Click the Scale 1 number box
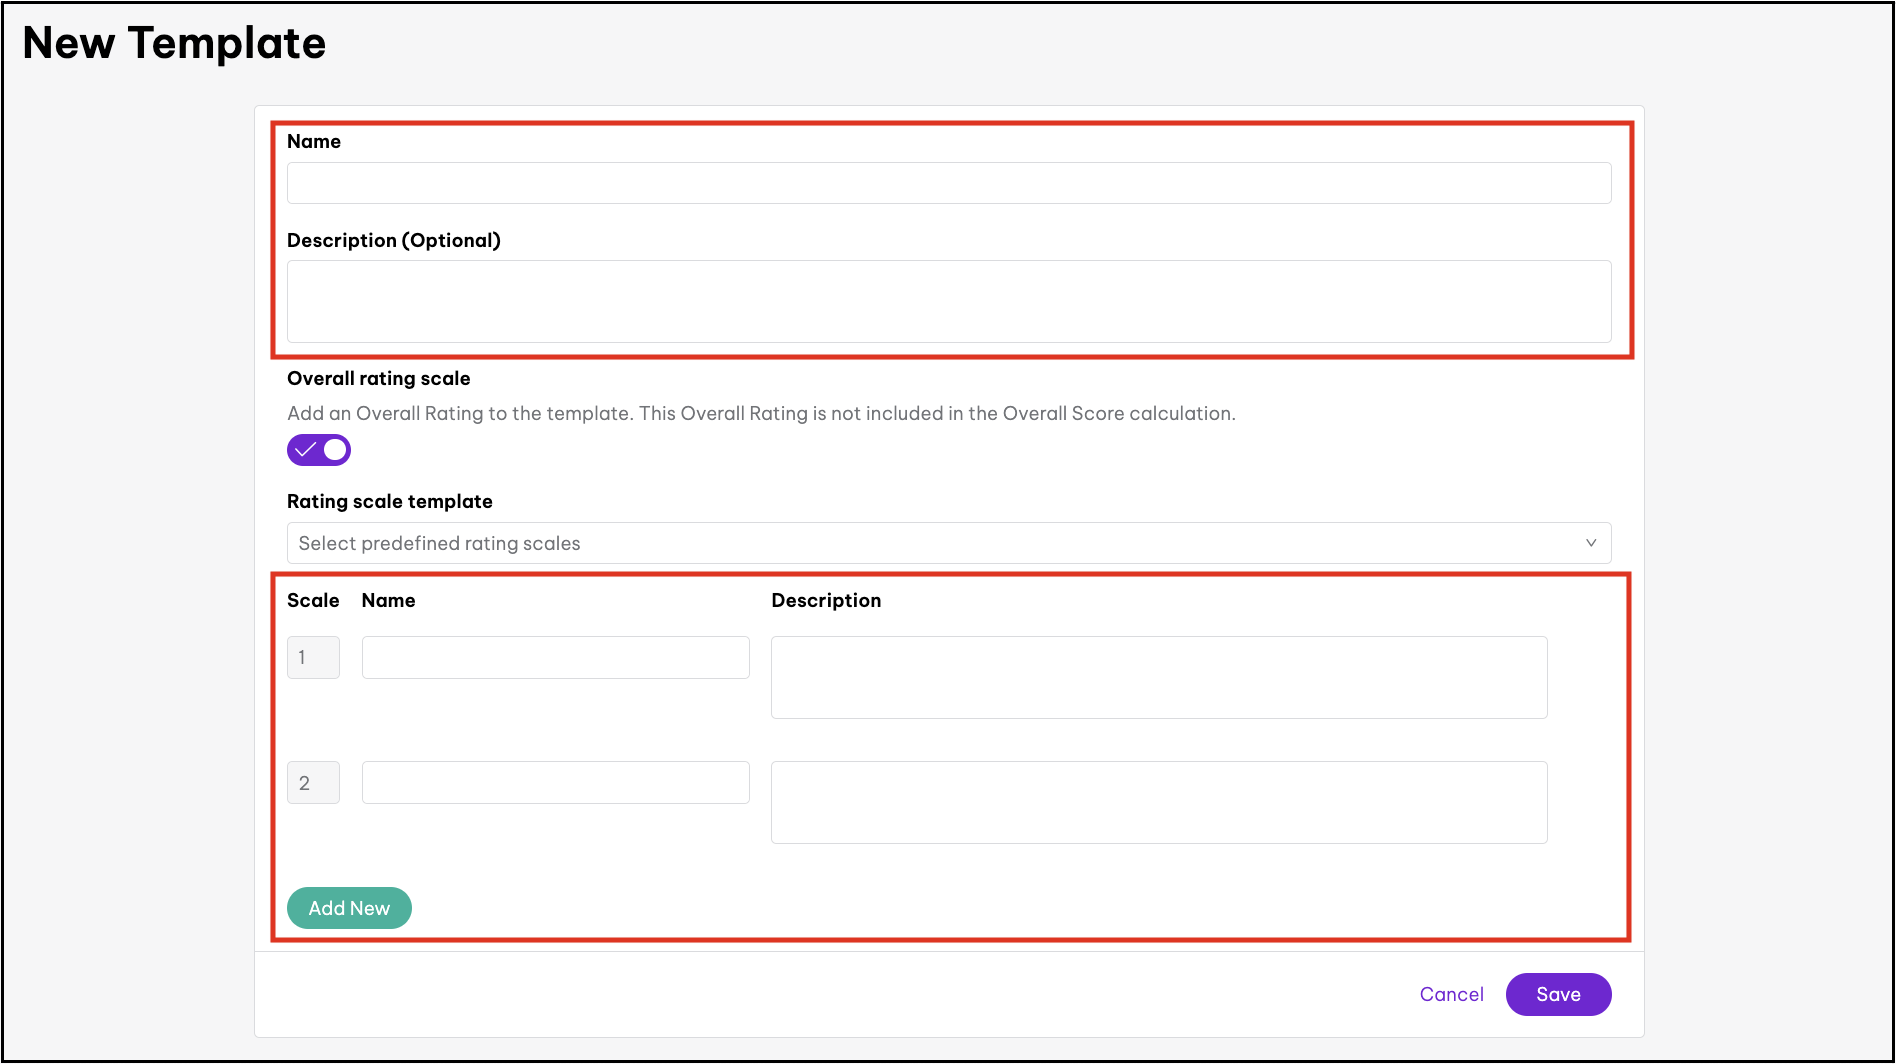This screenshot has height=1064, width=1896. 313,658
